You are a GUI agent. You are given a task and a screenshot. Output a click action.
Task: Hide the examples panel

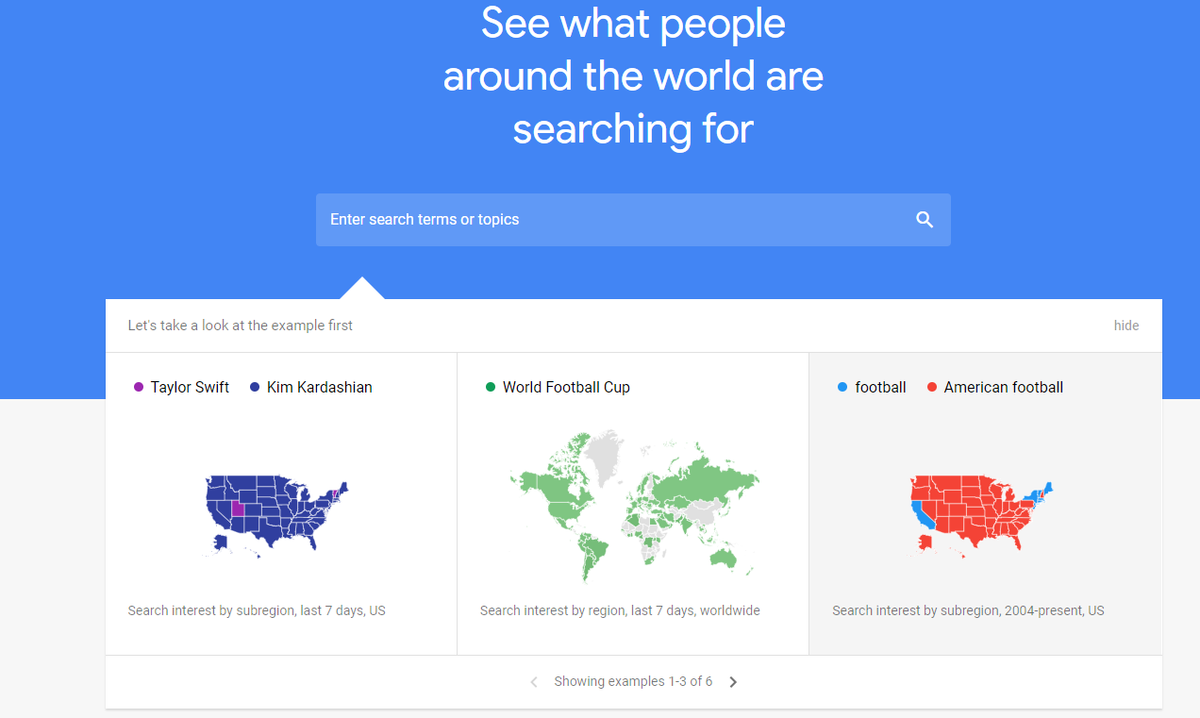[x=1126, y=325]
